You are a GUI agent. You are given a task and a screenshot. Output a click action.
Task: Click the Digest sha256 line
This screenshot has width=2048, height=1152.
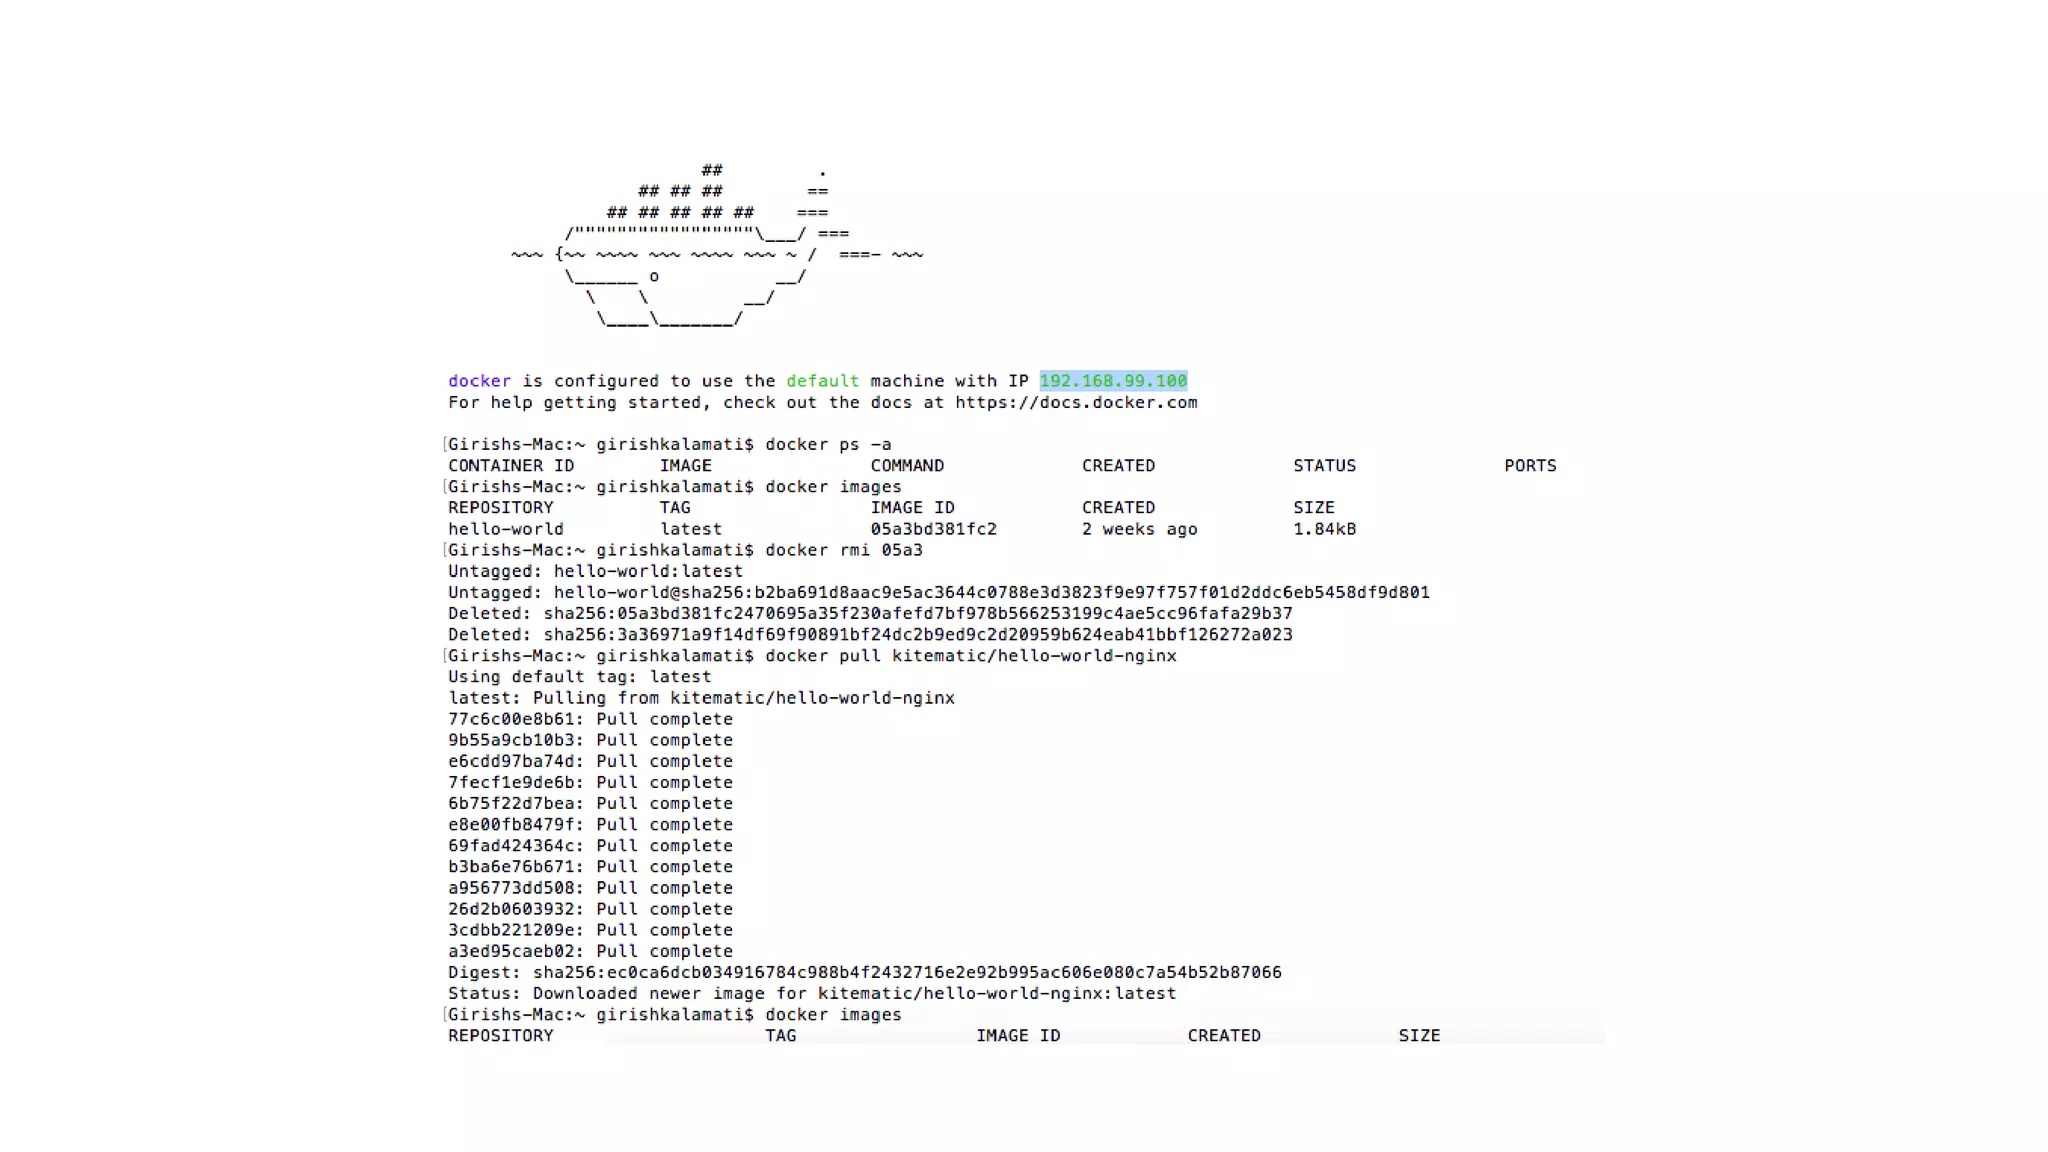(x=864, y=972)
